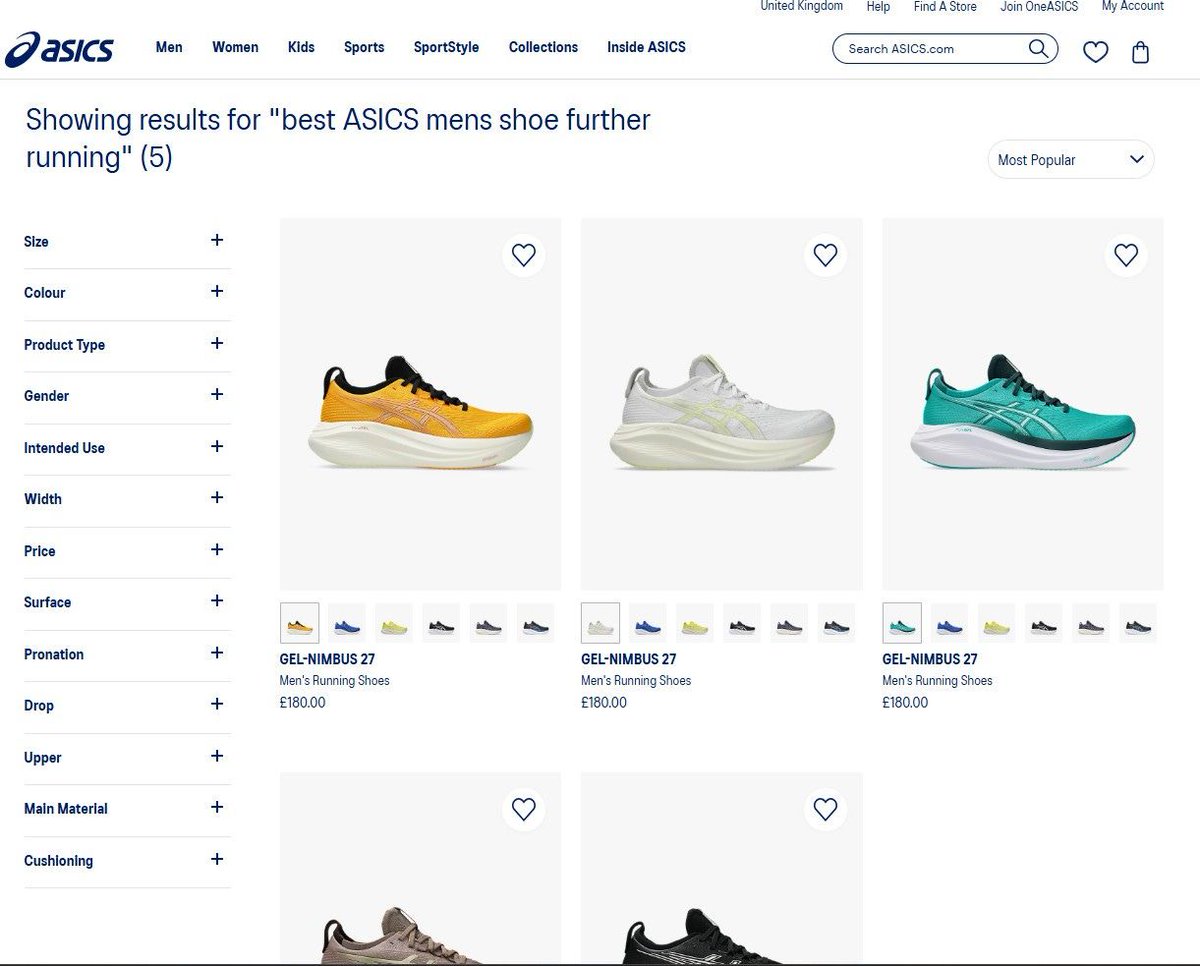Favourite the black shoe in second row
The width and height of the screenshot is (1200, 966).
825,809
